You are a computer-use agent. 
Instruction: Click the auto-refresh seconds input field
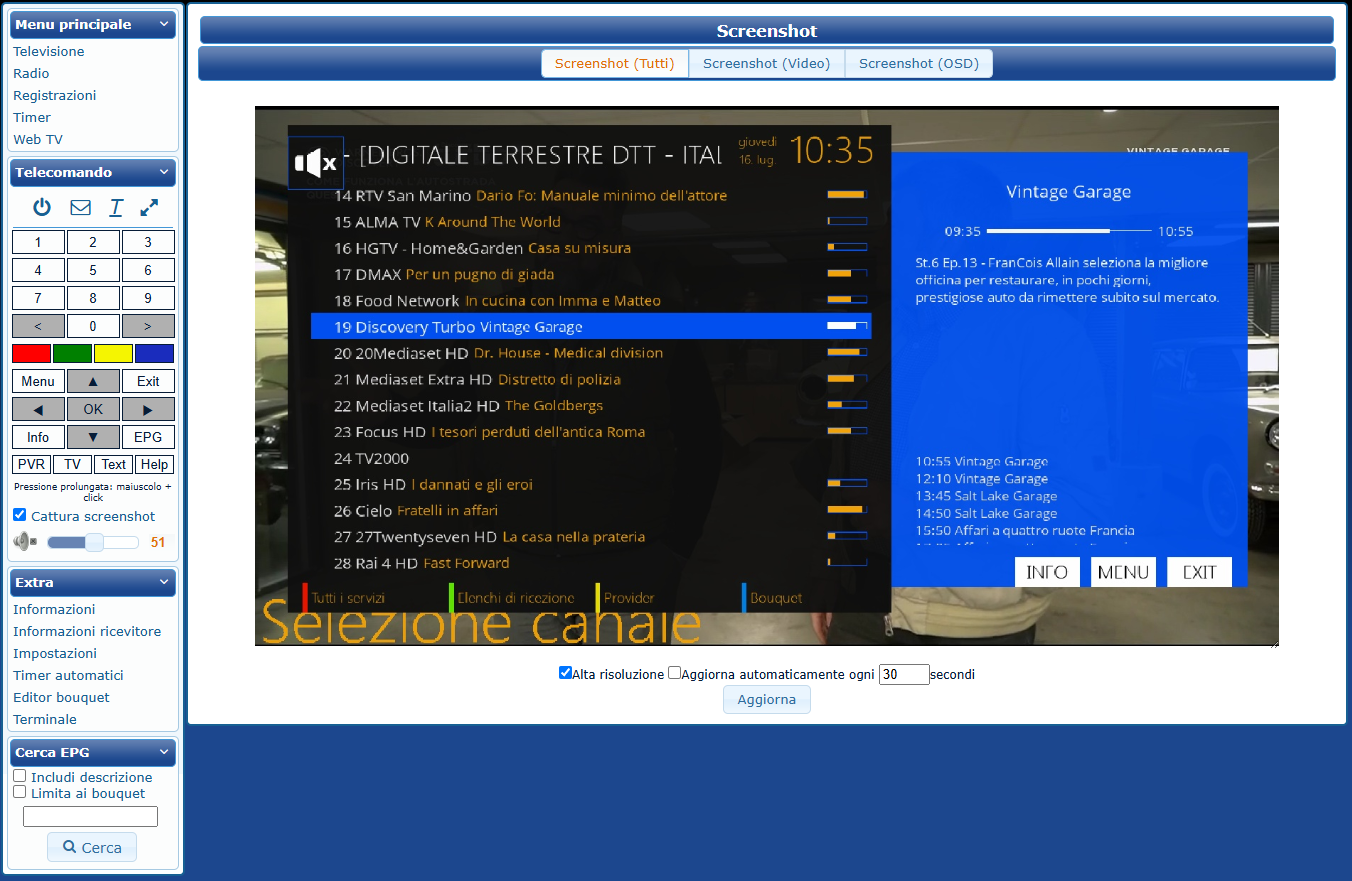pyautogui.click(x=904, y=674)
